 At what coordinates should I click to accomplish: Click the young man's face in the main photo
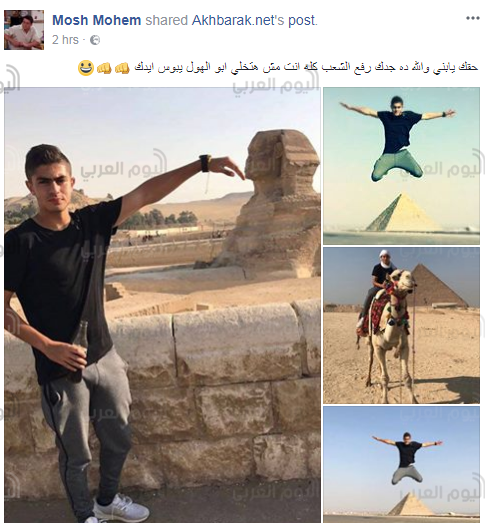[x=53, y=188]
